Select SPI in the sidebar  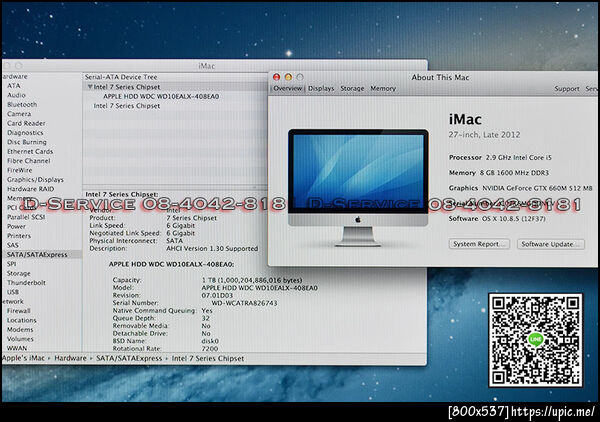click(x=11, y=264)
